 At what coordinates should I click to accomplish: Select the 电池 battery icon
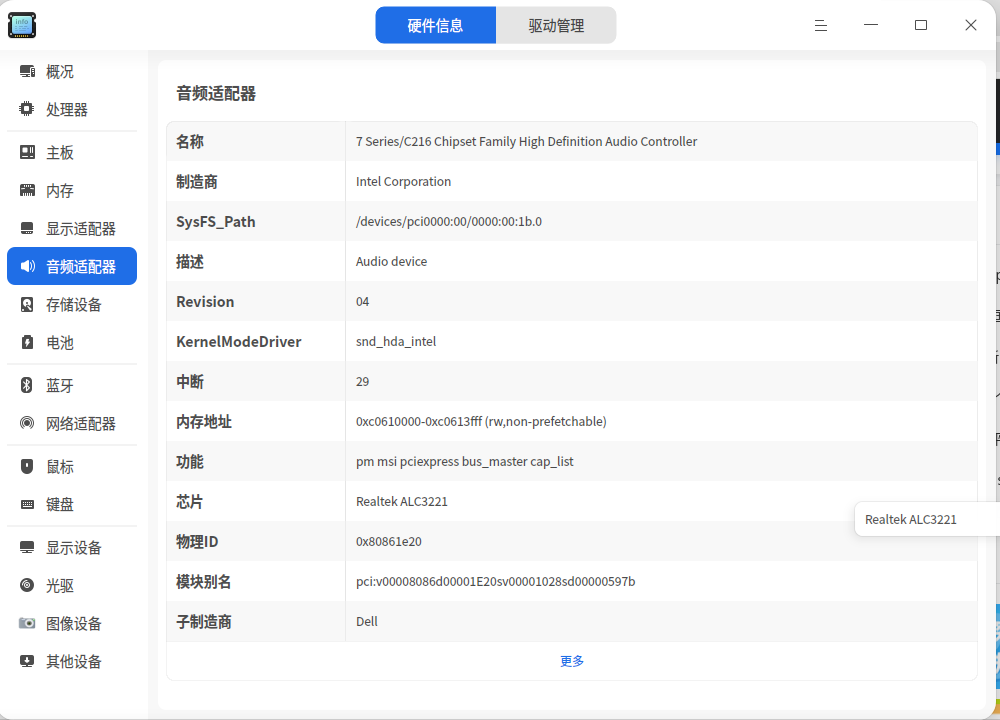(27, 342)
